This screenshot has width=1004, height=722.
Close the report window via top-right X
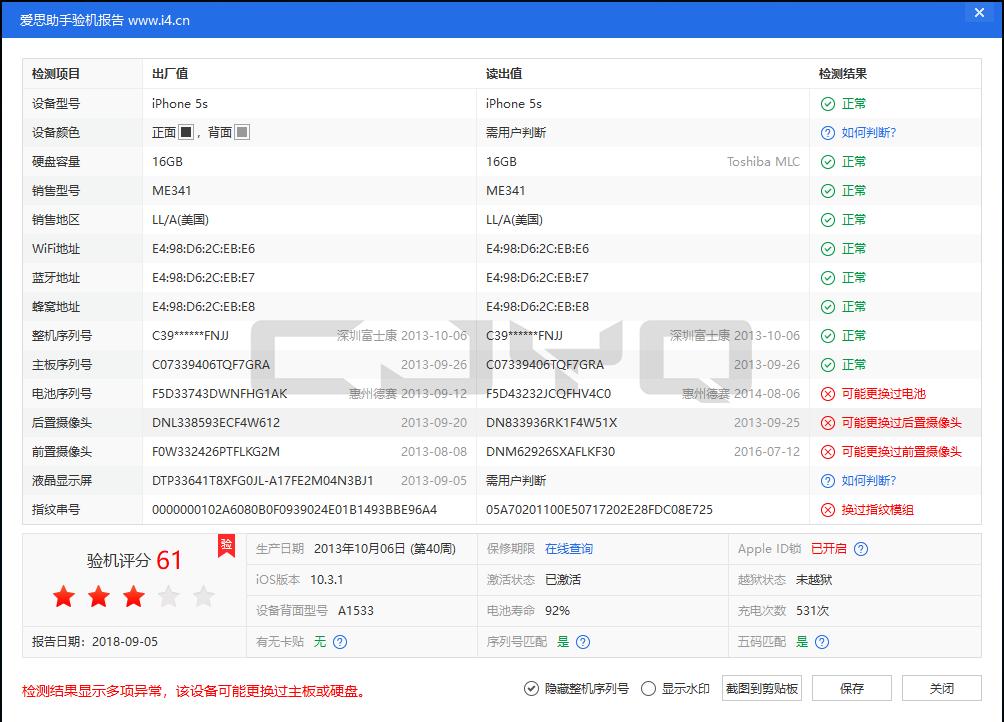pyautogui.click(x=978, y=13)
